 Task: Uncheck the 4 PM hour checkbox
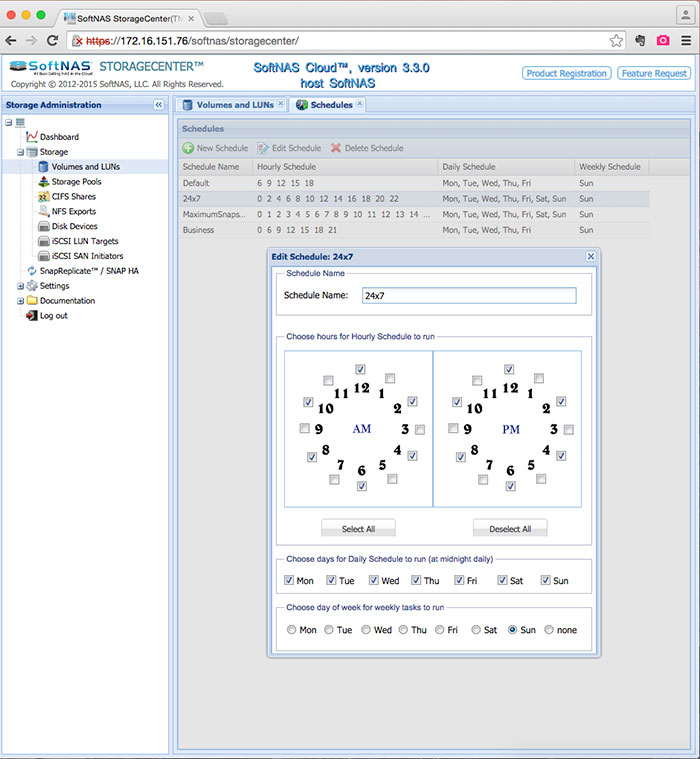561,456
